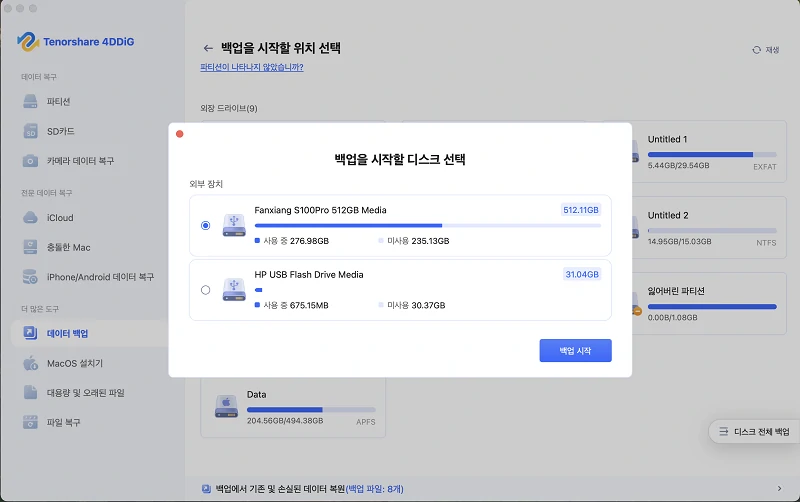Click the Fanxiang S100Pro 512GB Media name
Image resolution: width=800 pixels, height=502 pixels.
click(320, 210)
